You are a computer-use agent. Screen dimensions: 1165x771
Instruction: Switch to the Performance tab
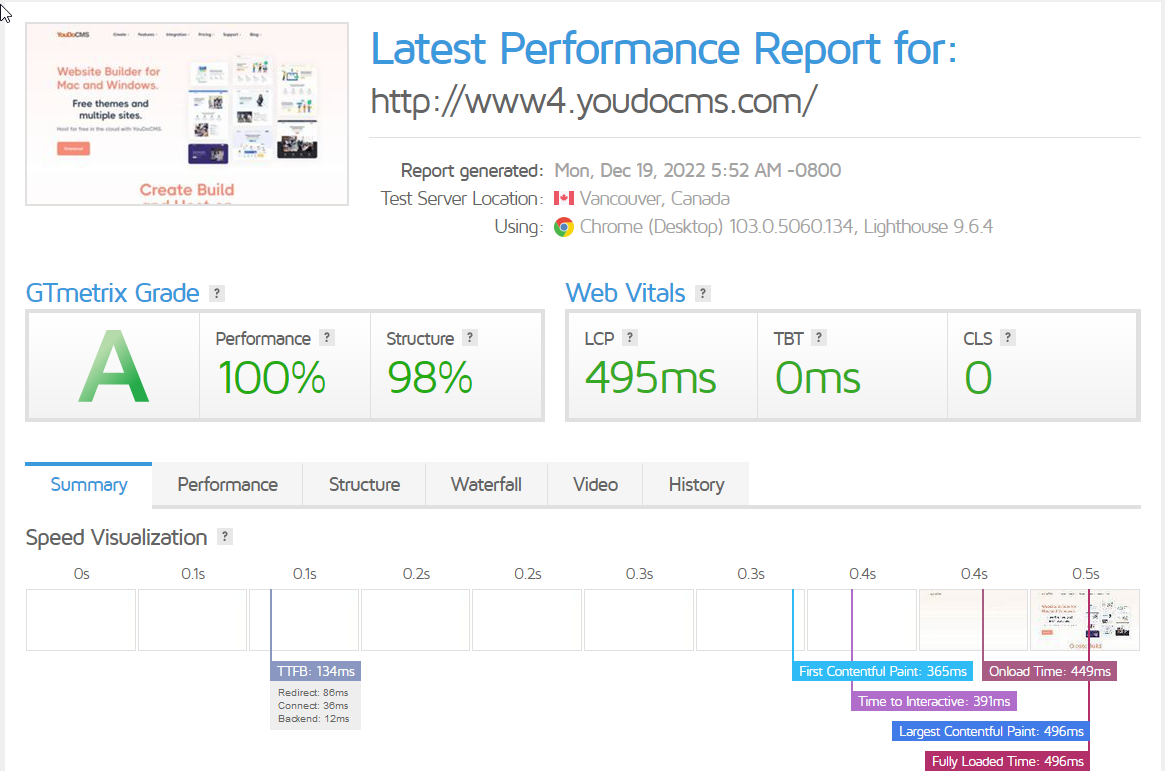(x=227, y=485)
